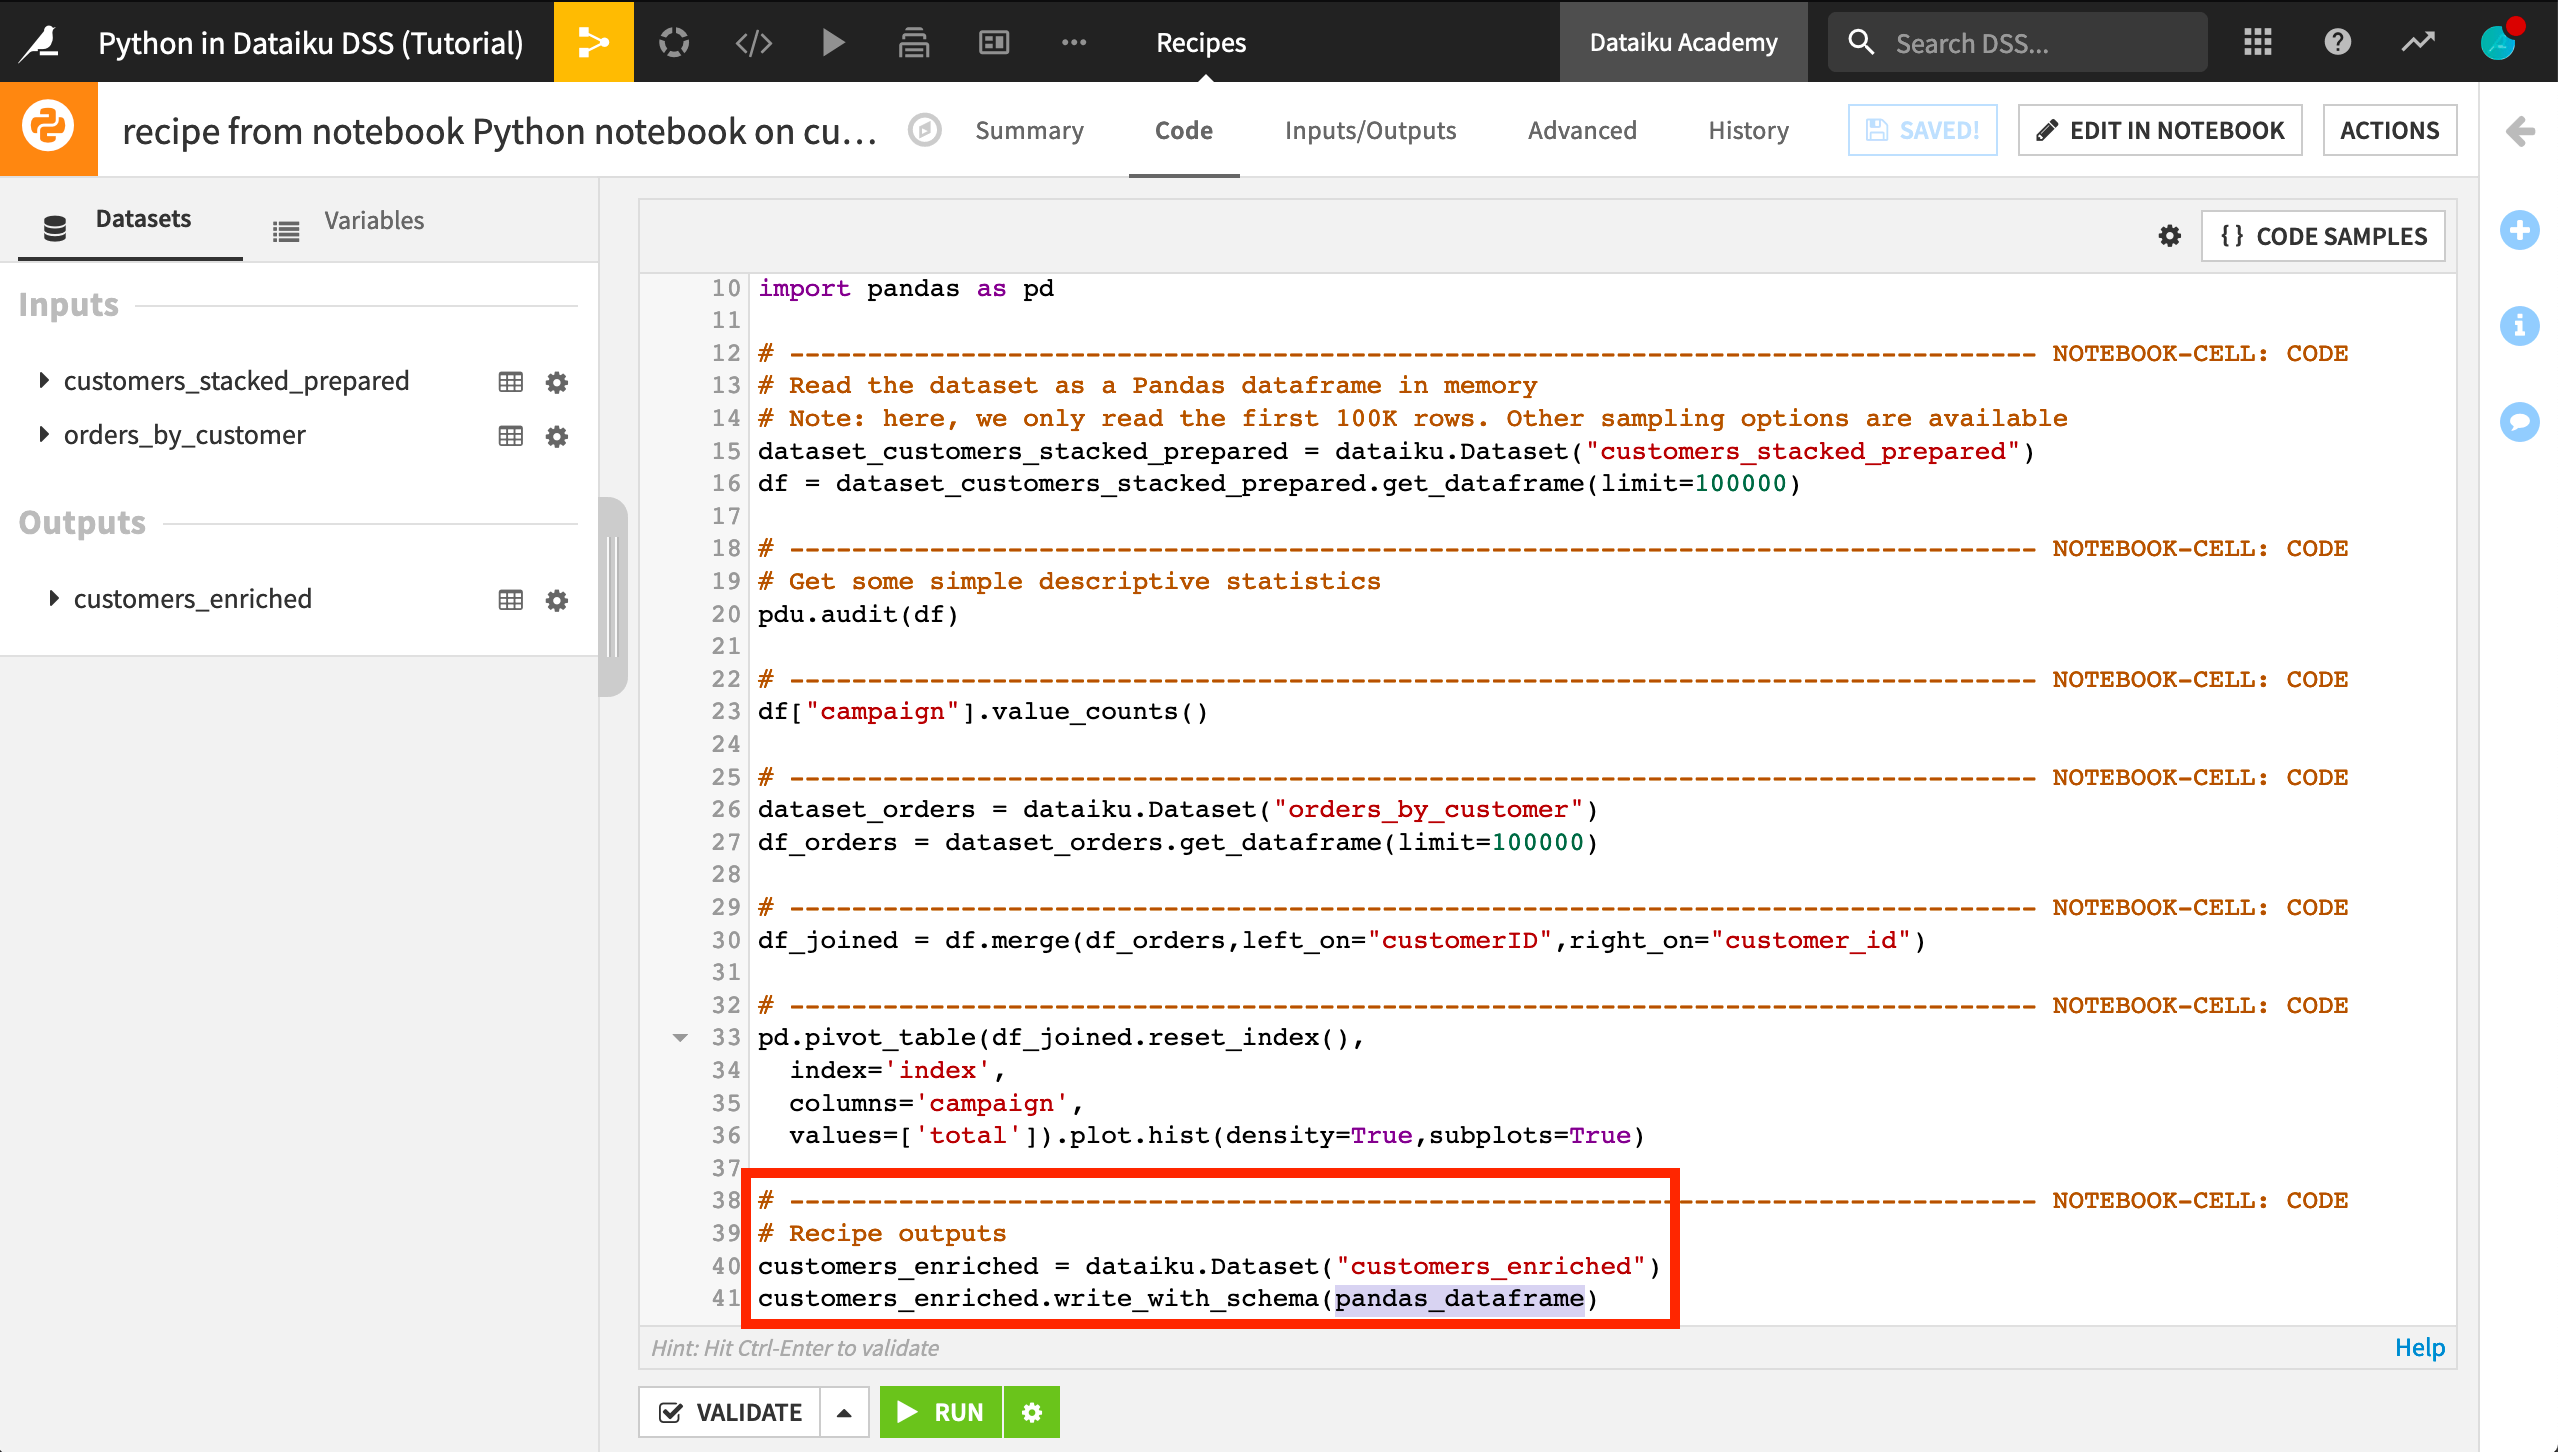
Task: Open code editor settings gear
Action: 2169,236
